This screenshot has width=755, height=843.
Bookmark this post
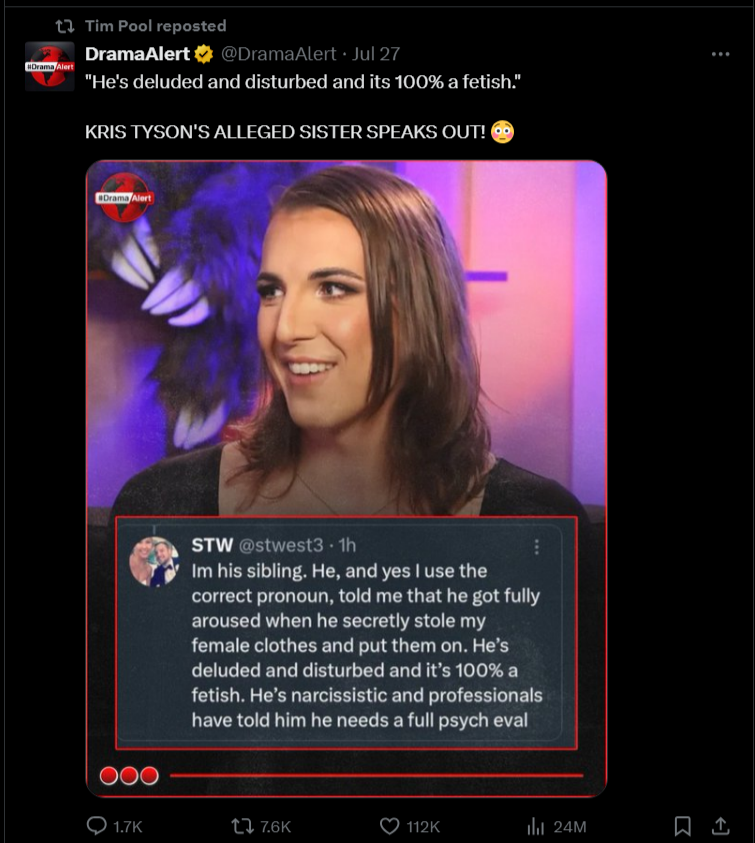tap(682, 826)
